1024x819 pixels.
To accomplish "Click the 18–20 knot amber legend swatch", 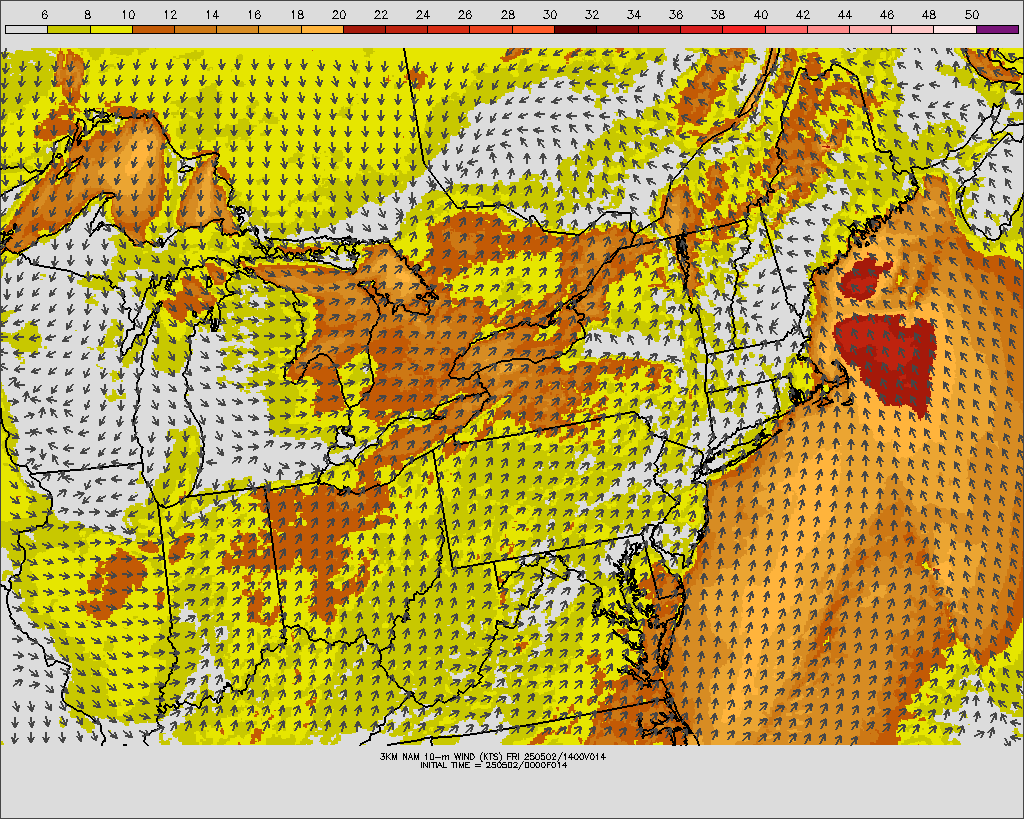I will [x=322, y=29].
